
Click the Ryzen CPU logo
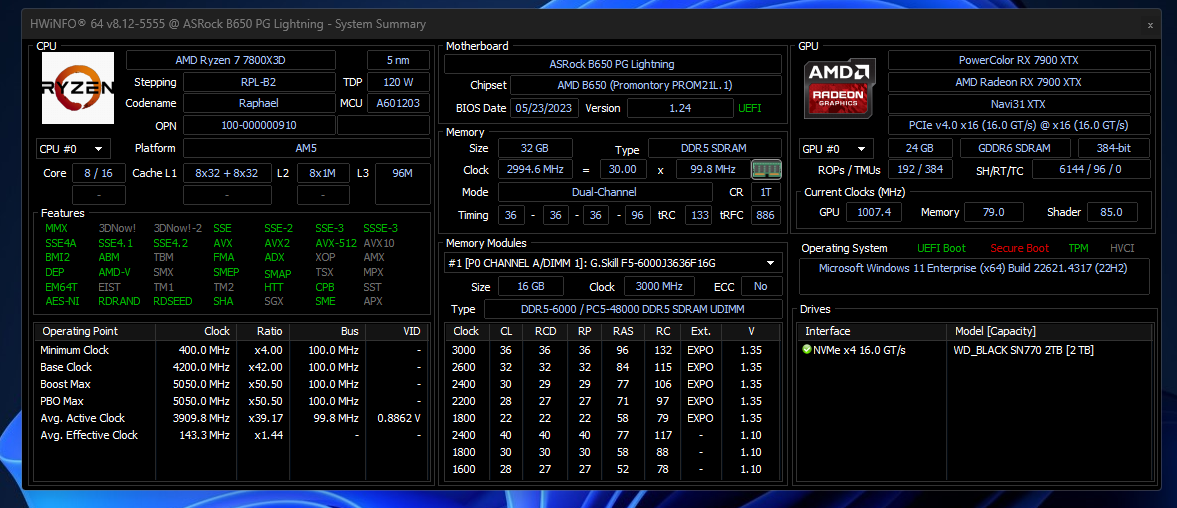(x=77, y=88)
